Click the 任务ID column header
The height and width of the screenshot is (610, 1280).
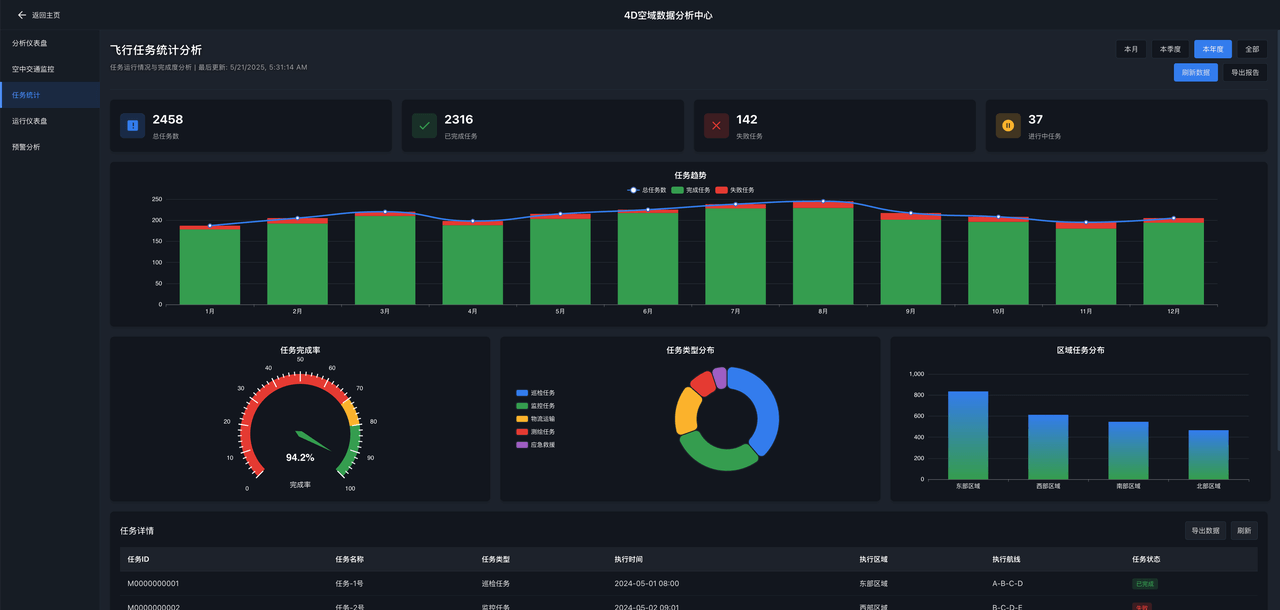tap(138, 559)
